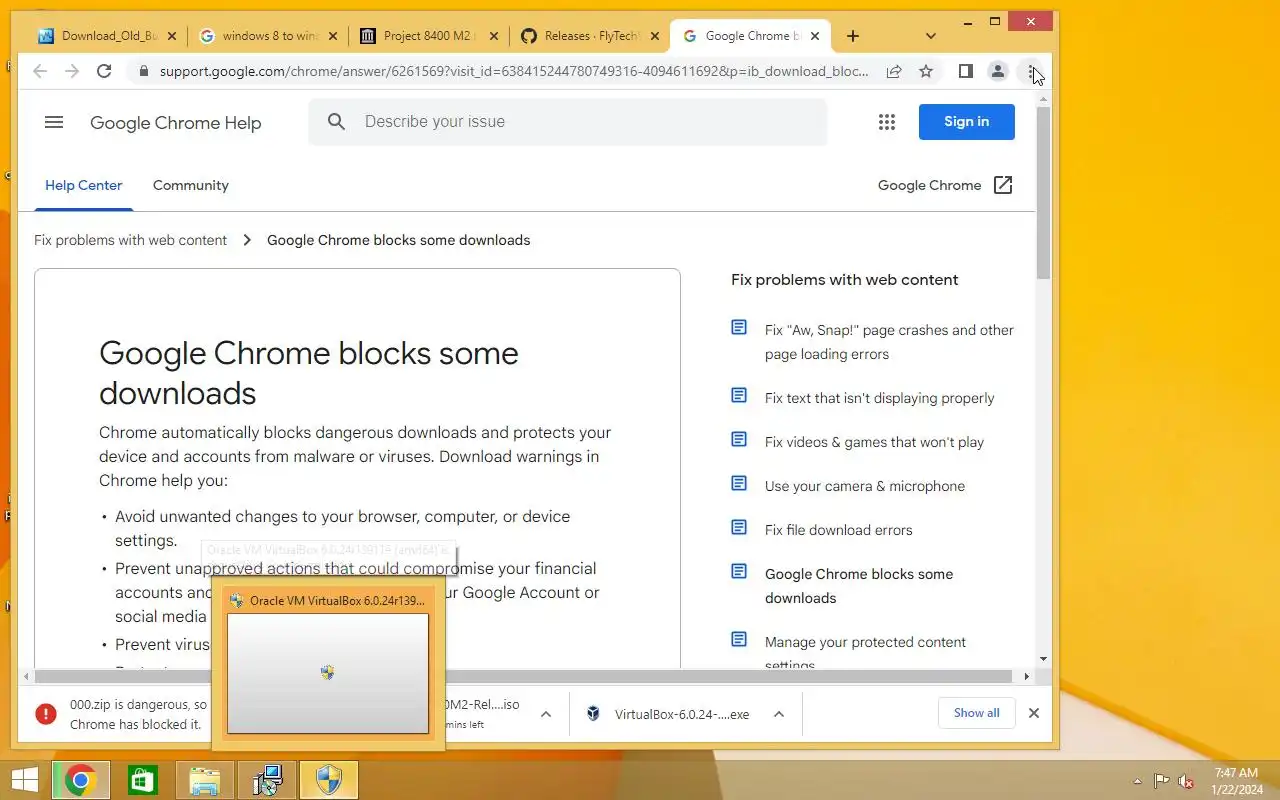
Task: Switch to the Releases FlyTech tab
Action: click(x=591, y=36)
